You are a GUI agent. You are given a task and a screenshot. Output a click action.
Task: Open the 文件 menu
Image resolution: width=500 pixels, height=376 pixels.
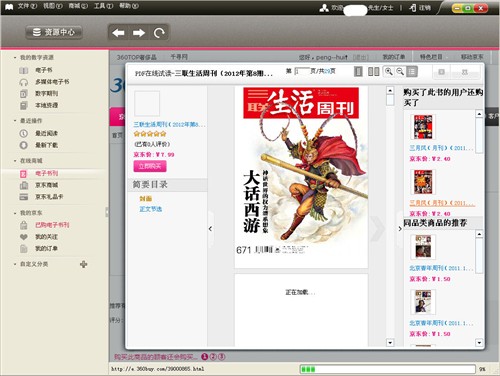(x=27, y=6)
